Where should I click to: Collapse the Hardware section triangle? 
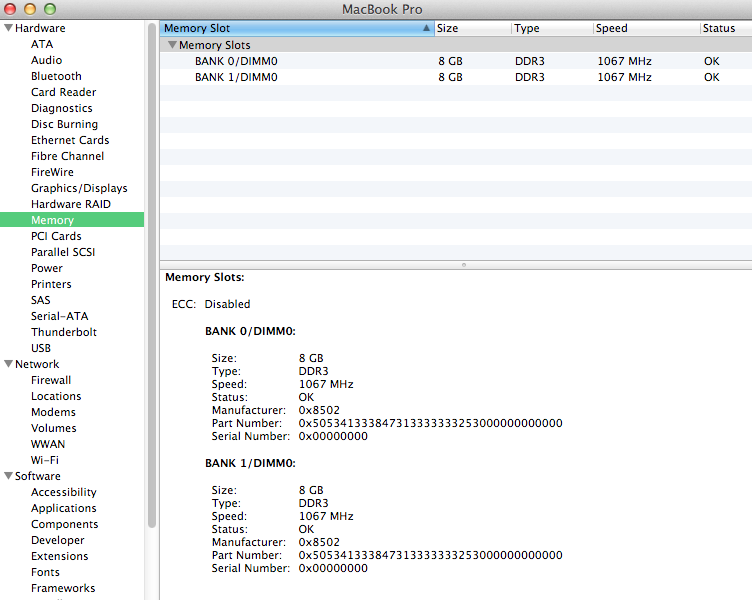click(x=8, y=28)
